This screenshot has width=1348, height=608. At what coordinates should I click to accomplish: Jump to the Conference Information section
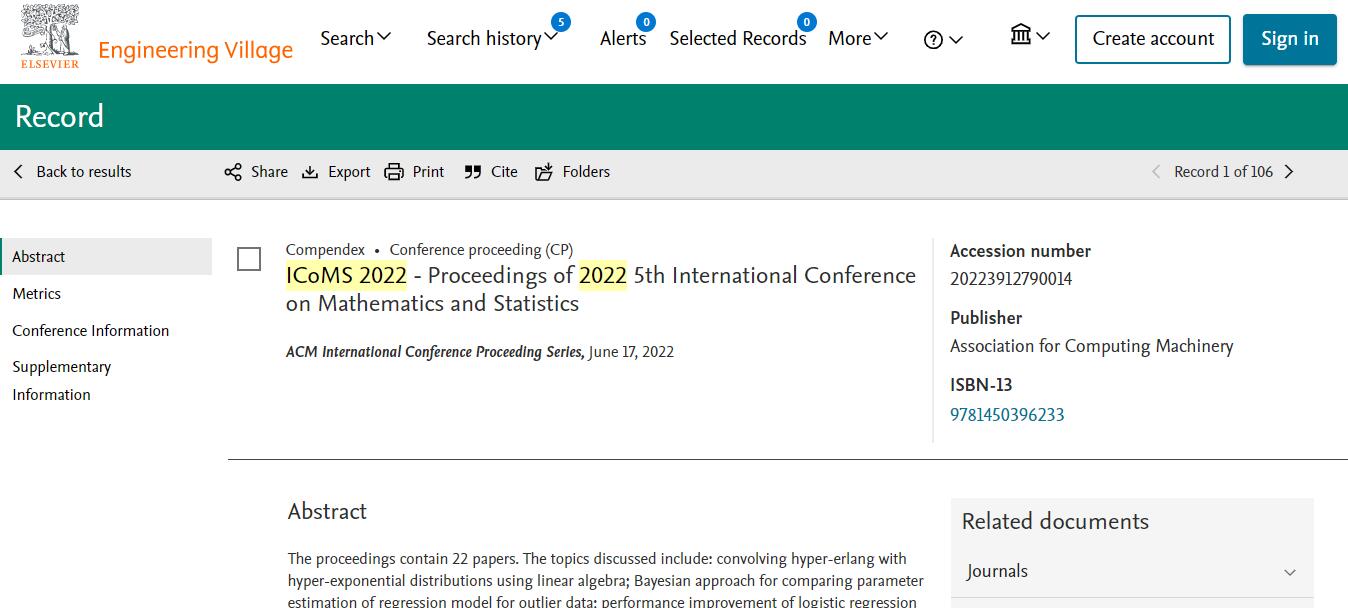click(x=91, y=331)
